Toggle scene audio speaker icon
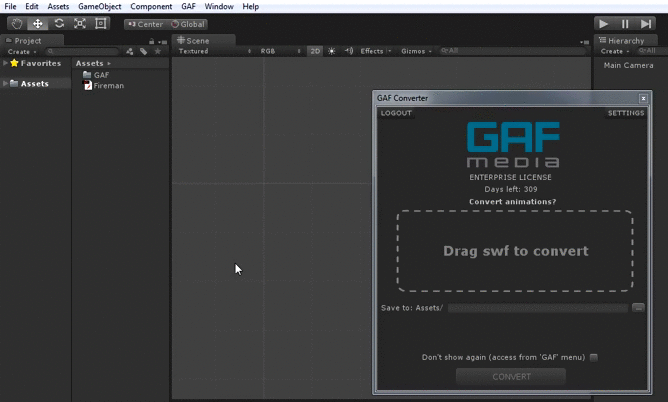Image resolution: width=668 pixels, height=402 pixels. coord(349,51)
